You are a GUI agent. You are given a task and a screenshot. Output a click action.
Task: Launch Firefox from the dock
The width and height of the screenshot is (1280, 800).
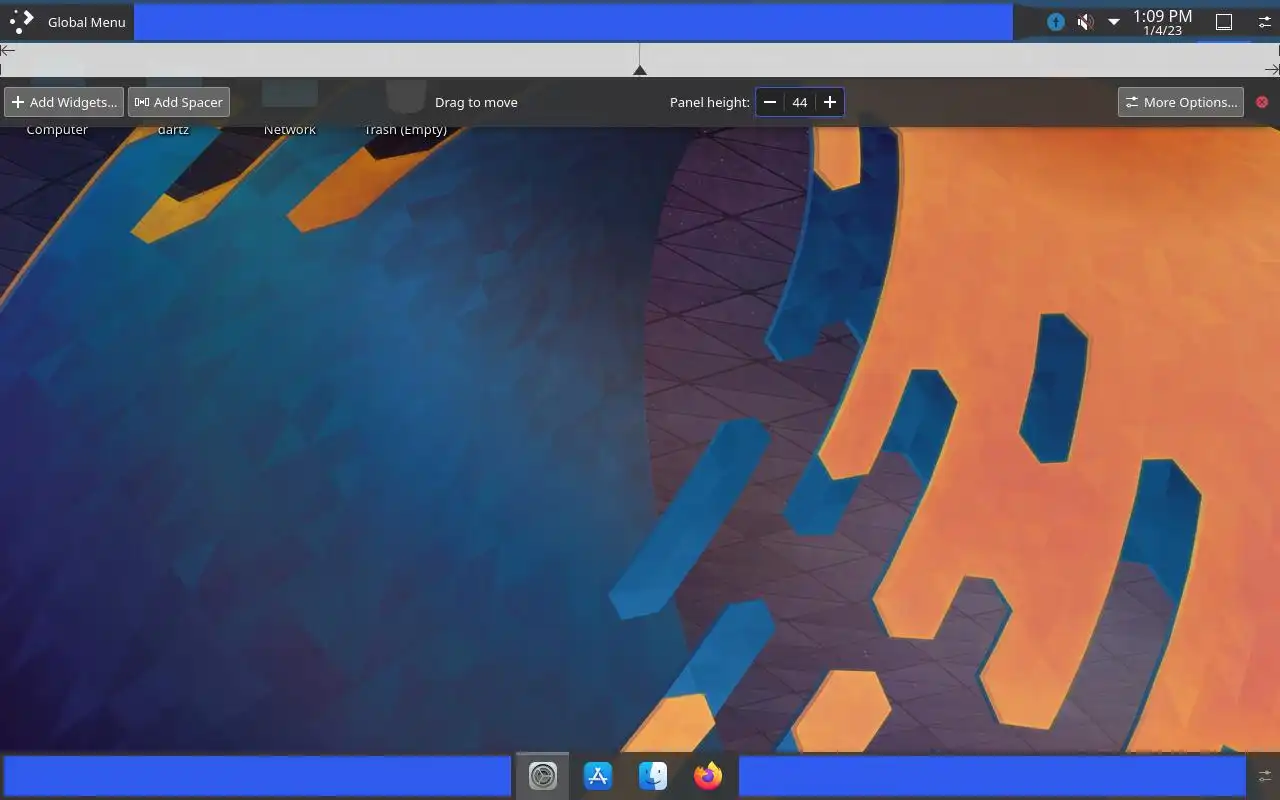(708, 776)
